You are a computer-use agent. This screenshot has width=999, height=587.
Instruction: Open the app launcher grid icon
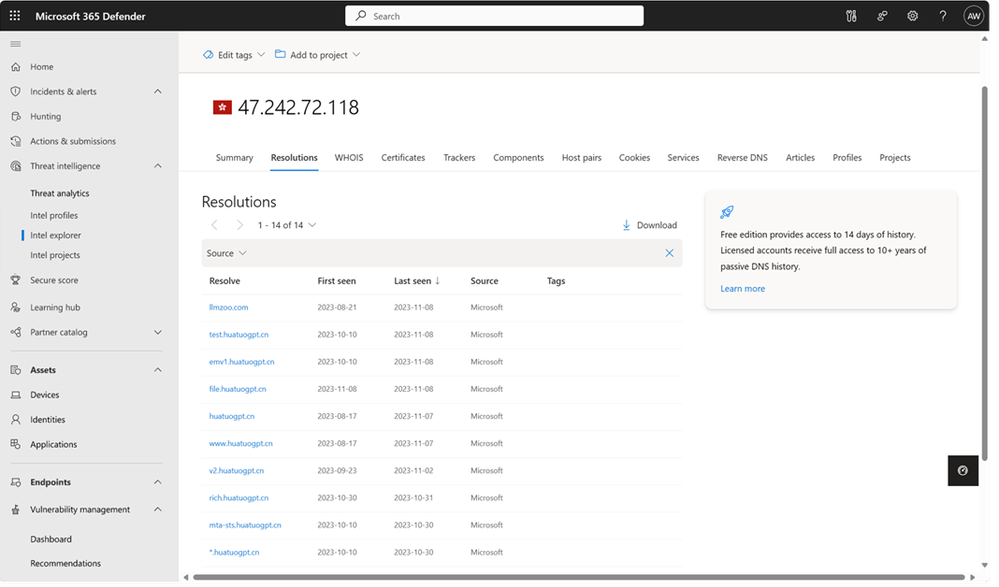15,16
